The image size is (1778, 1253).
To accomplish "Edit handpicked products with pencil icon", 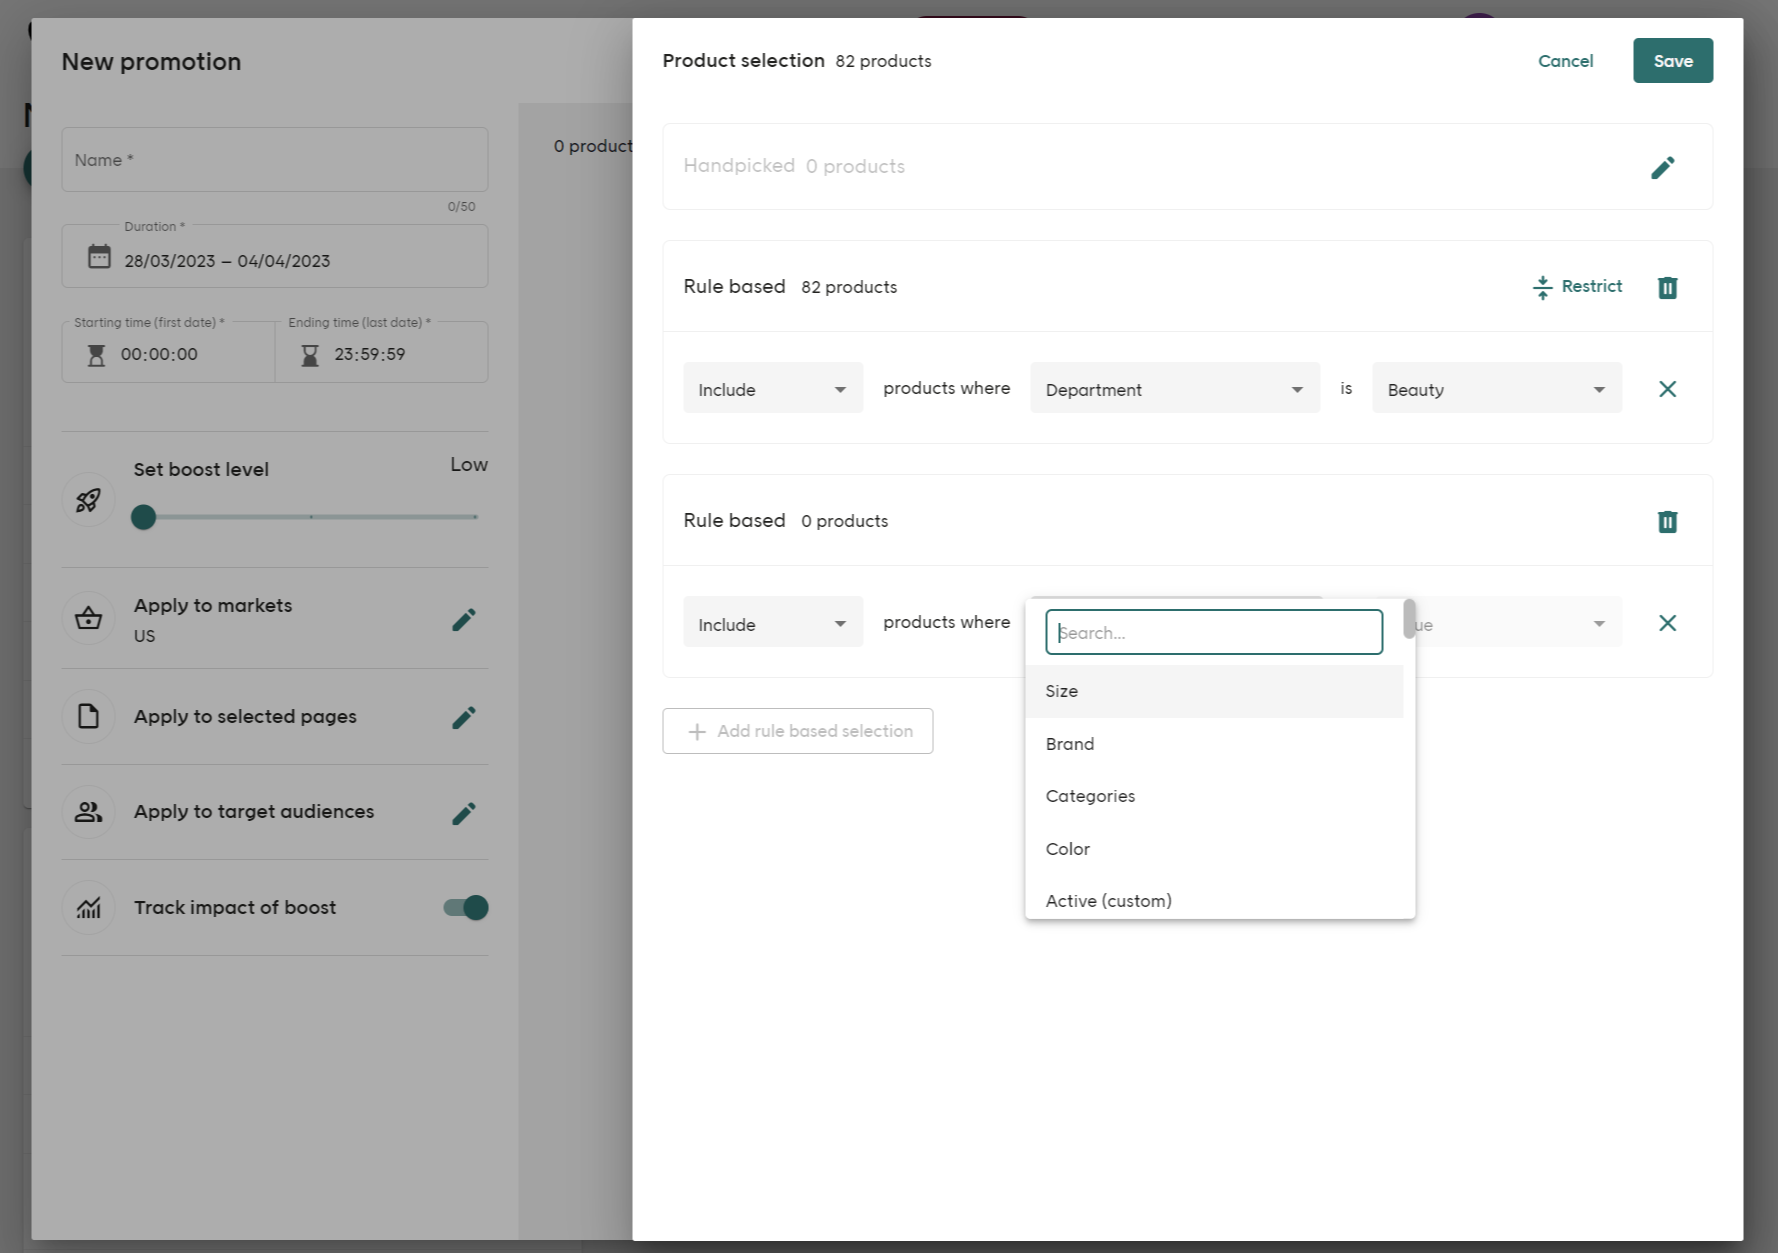I will pyautogui.click(x=1662, y=167).
